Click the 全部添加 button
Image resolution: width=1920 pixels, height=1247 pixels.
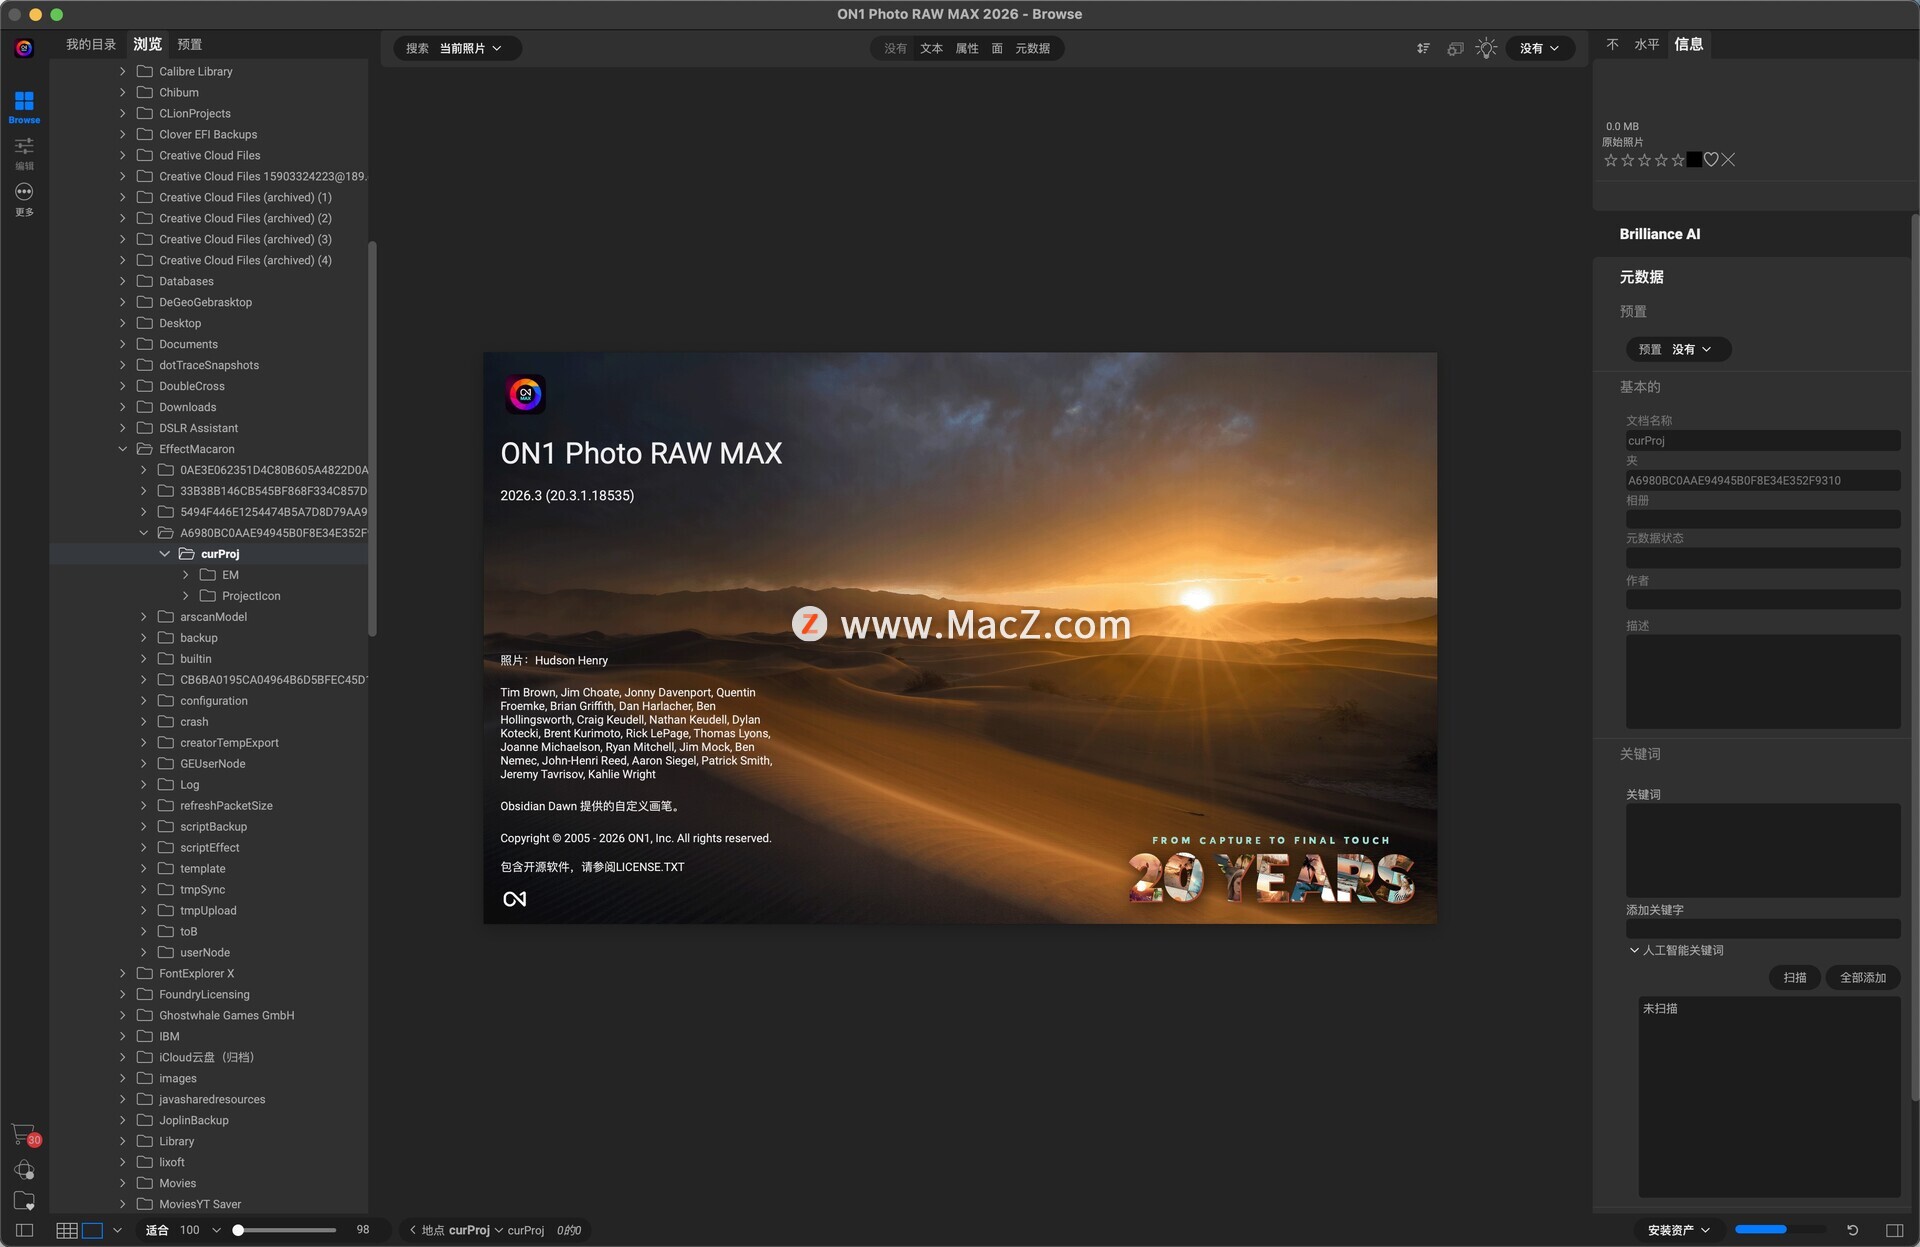(1862, 977)
